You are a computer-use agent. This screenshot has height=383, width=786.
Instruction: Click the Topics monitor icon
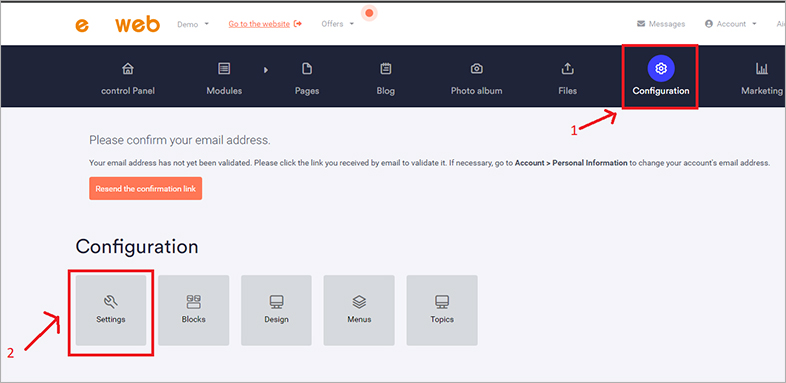click(442, 301)
